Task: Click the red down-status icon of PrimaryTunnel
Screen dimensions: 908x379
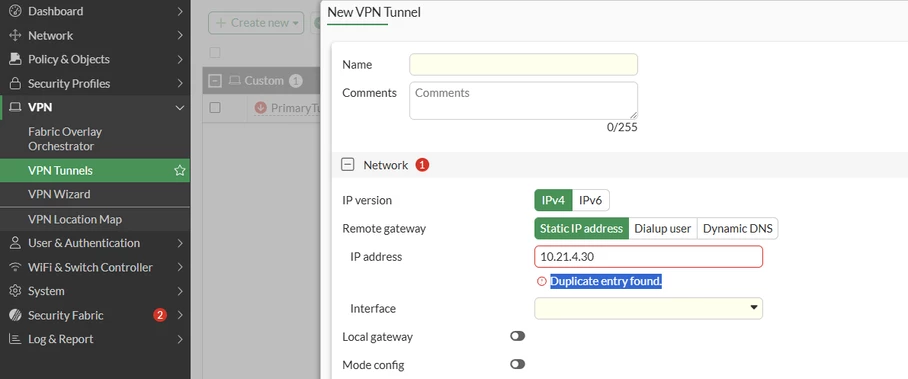Action: click(260, 108)
